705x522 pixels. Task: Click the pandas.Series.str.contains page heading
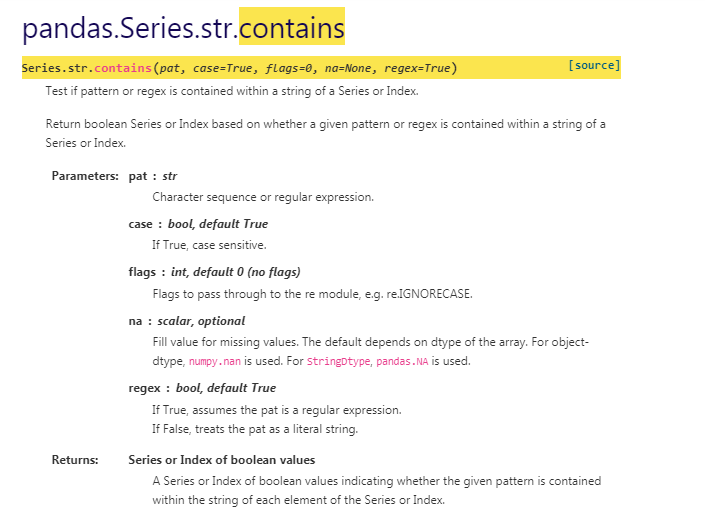(183, 27)
